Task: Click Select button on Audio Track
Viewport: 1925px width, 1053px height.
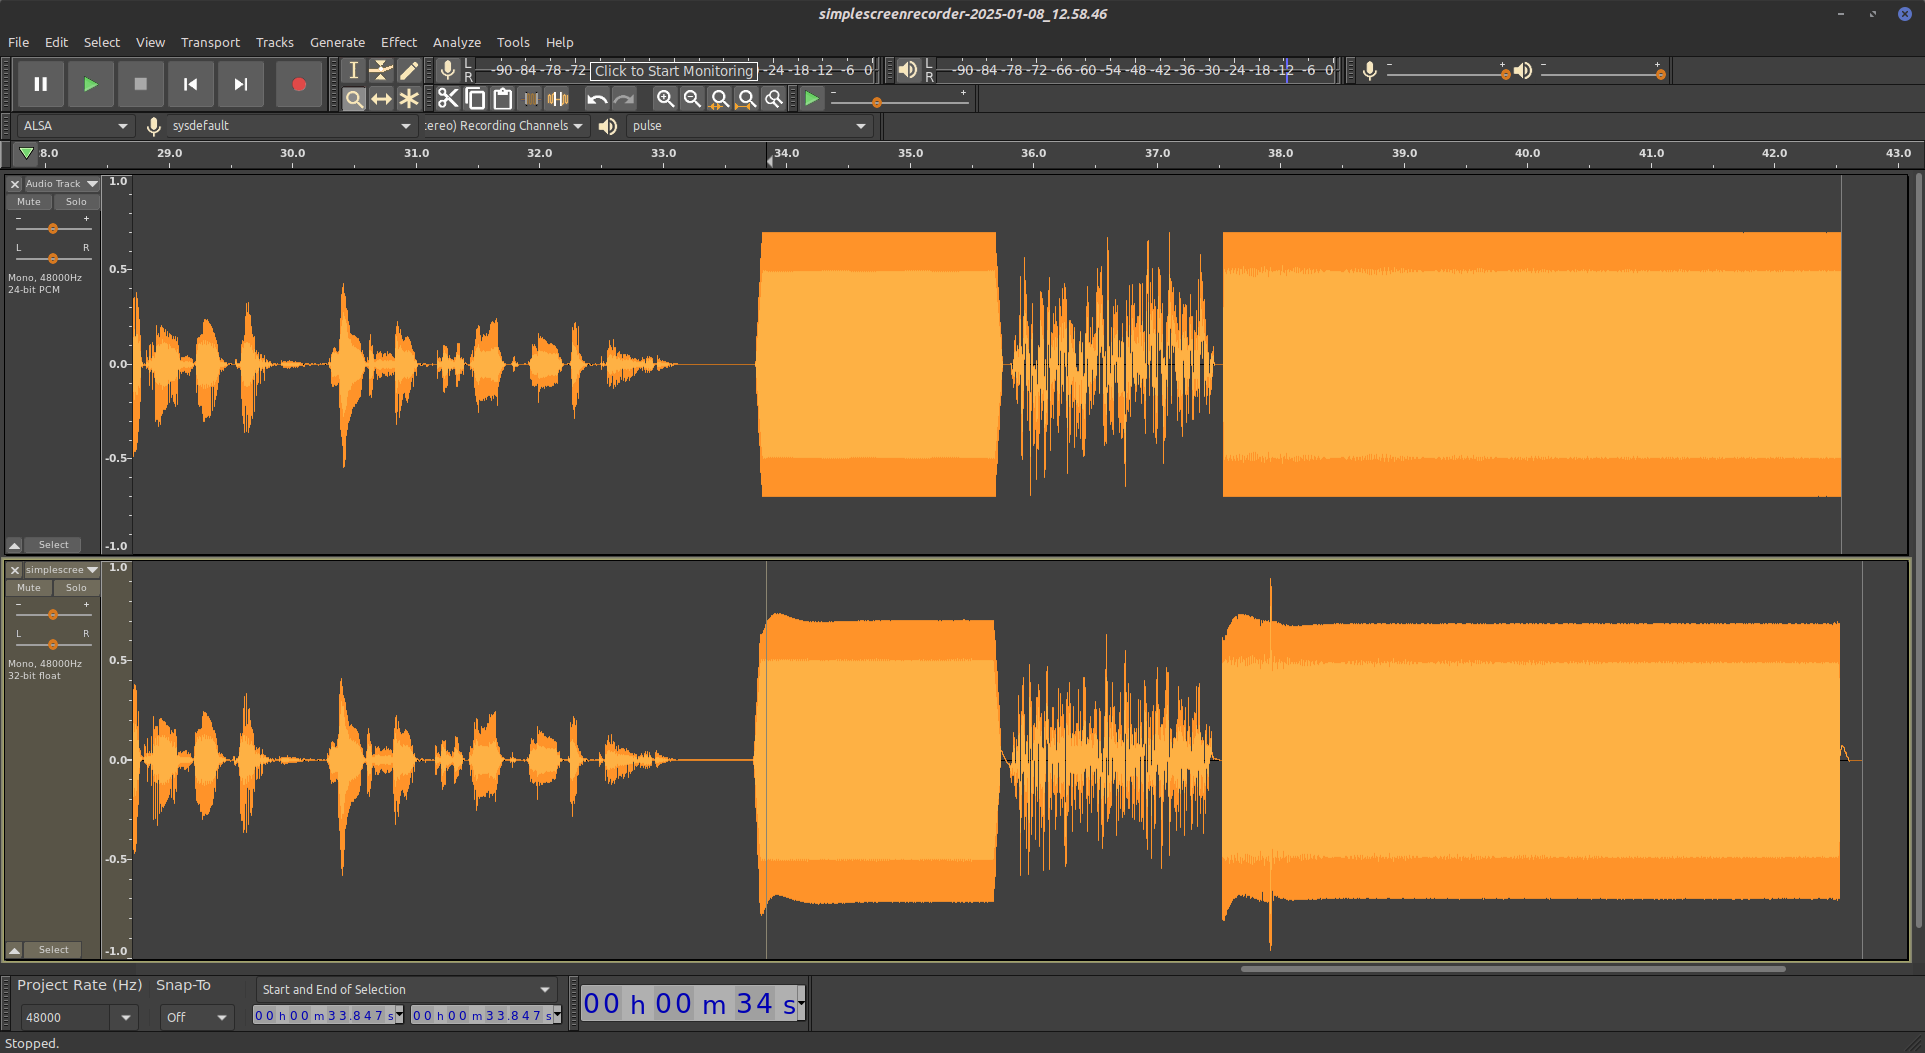Action: coord(54,545)
